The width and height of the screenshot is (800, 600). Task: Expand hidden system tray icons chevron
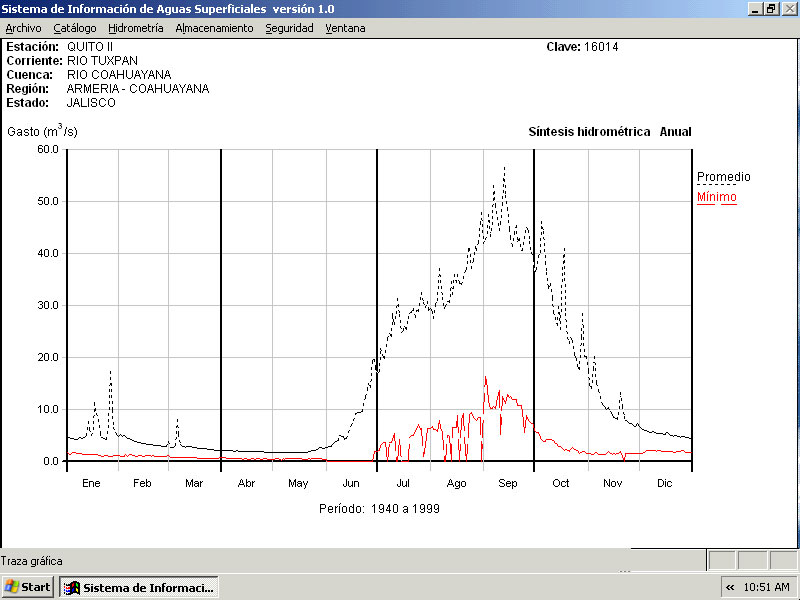tap(730, 587)
